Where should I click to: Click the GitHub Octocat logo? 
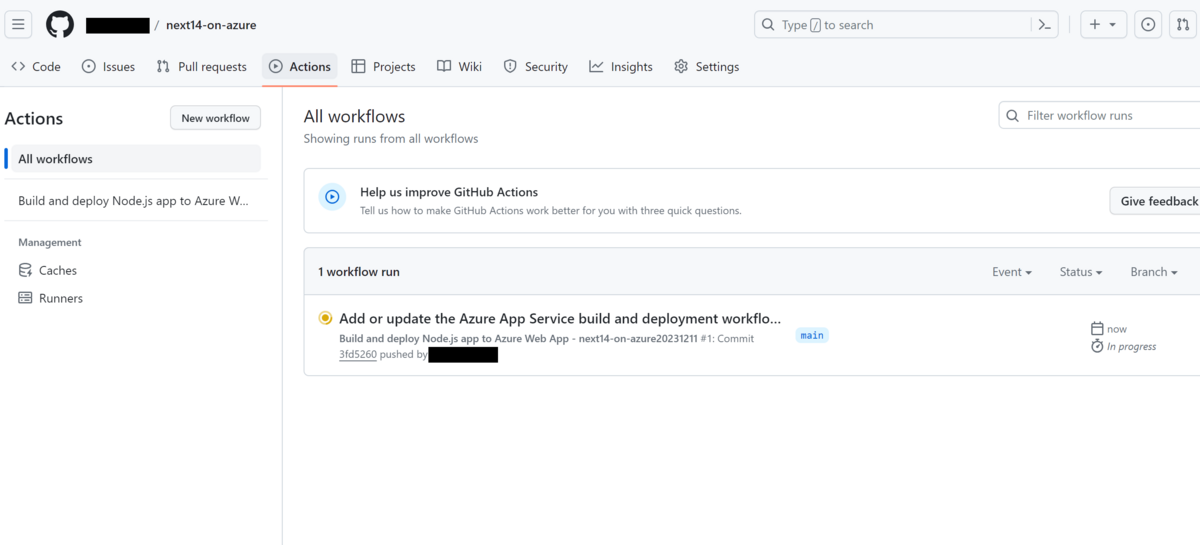[x=60, y=25]
